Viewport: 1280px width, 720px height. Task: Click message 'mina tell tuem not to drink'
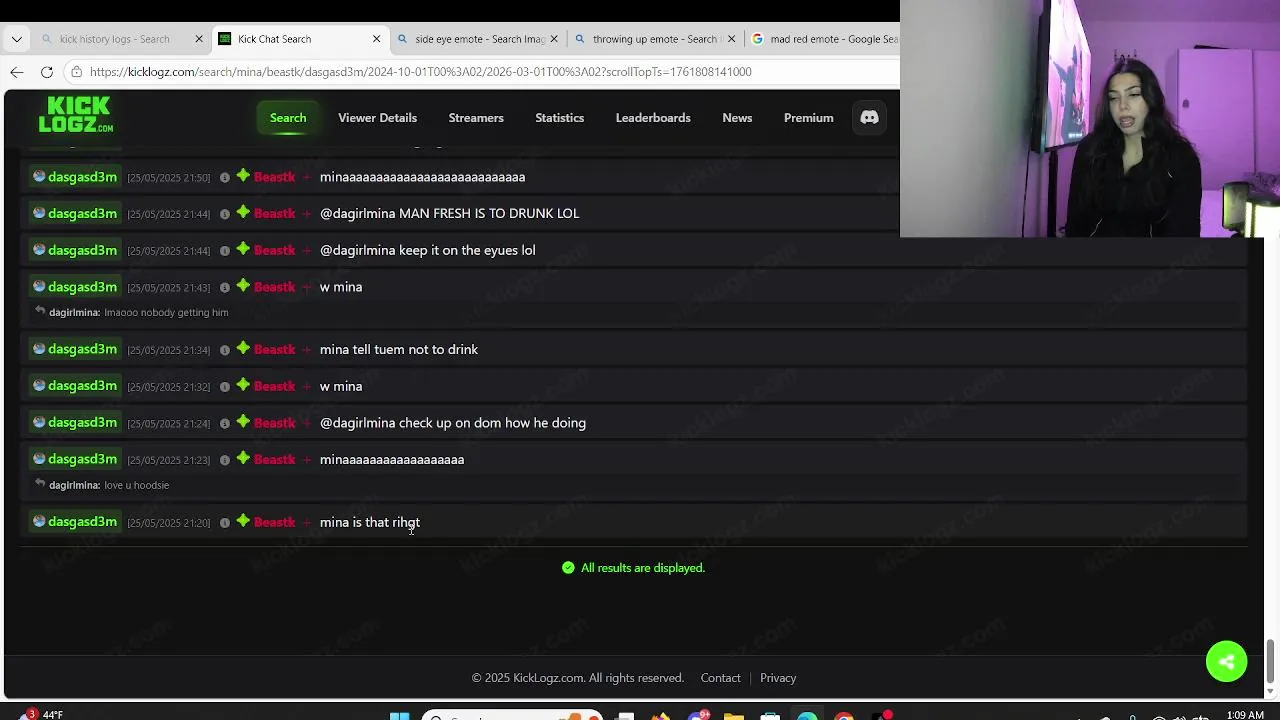[x=399, y=349]
